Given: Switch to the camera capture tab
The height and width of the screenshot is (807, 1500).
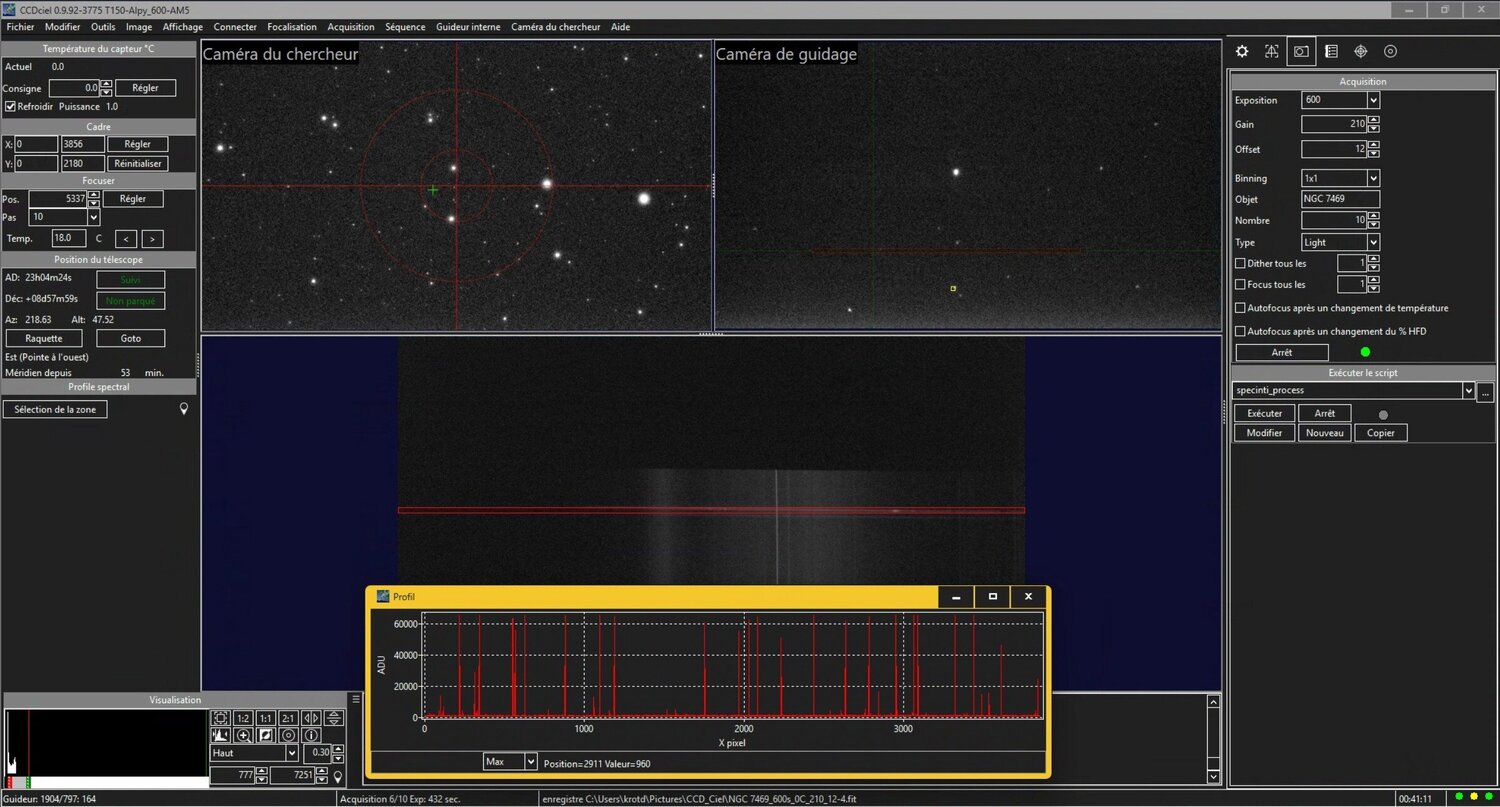Looking at the screenshot, I should coord(1301,51).
